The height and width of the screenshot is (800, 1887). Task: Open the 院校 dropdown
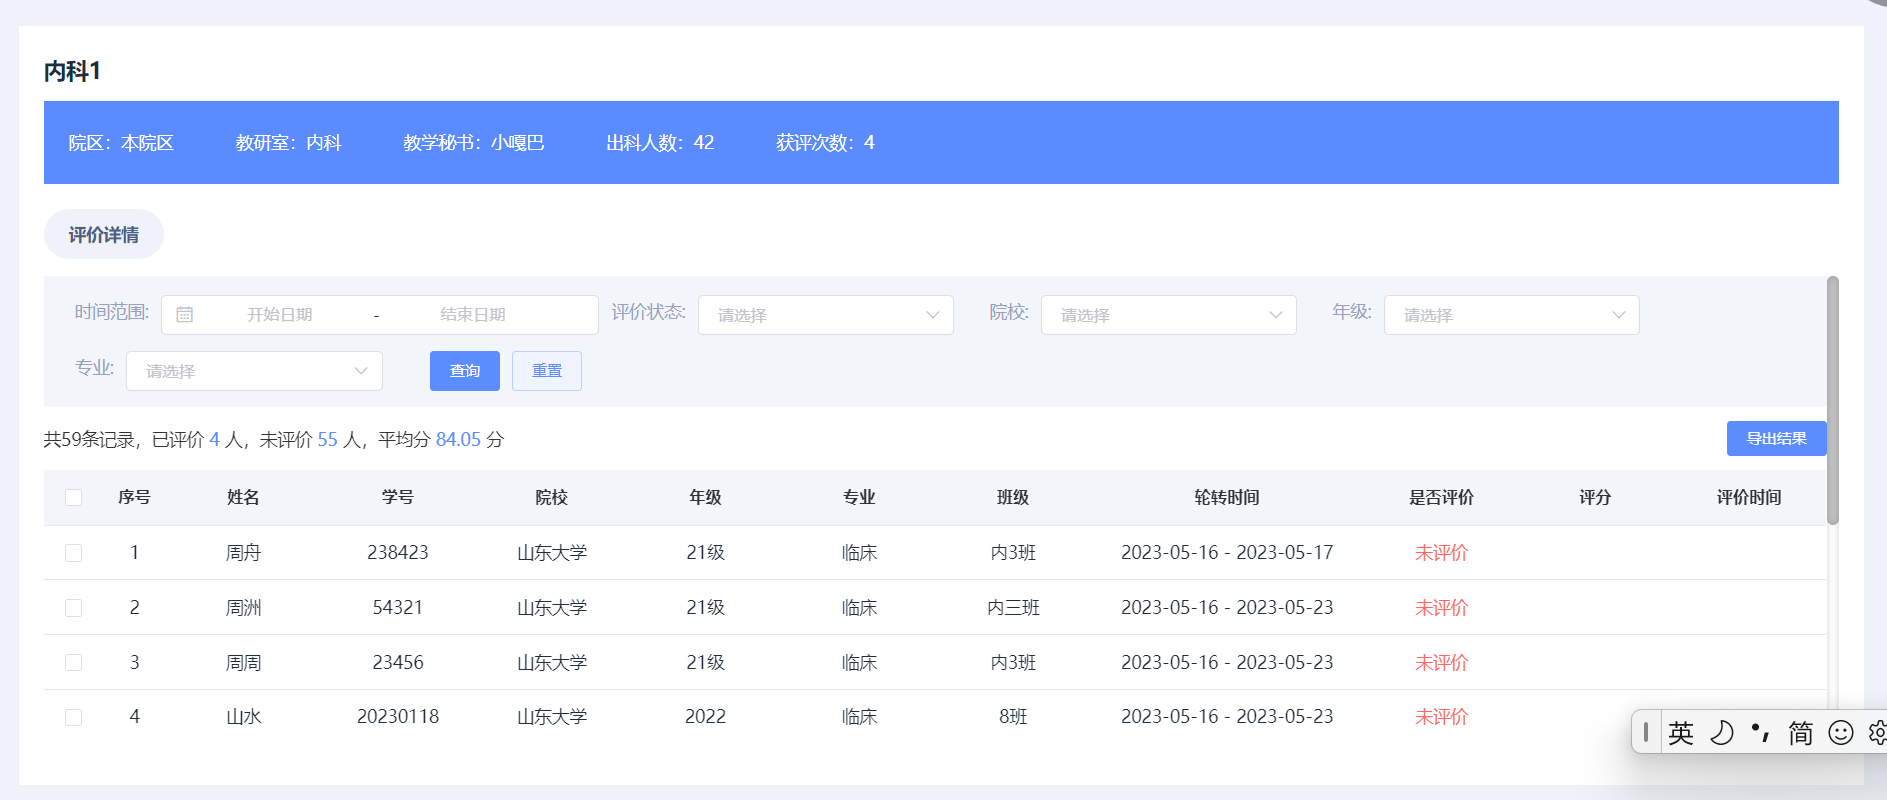click(x=1169, y=315)
